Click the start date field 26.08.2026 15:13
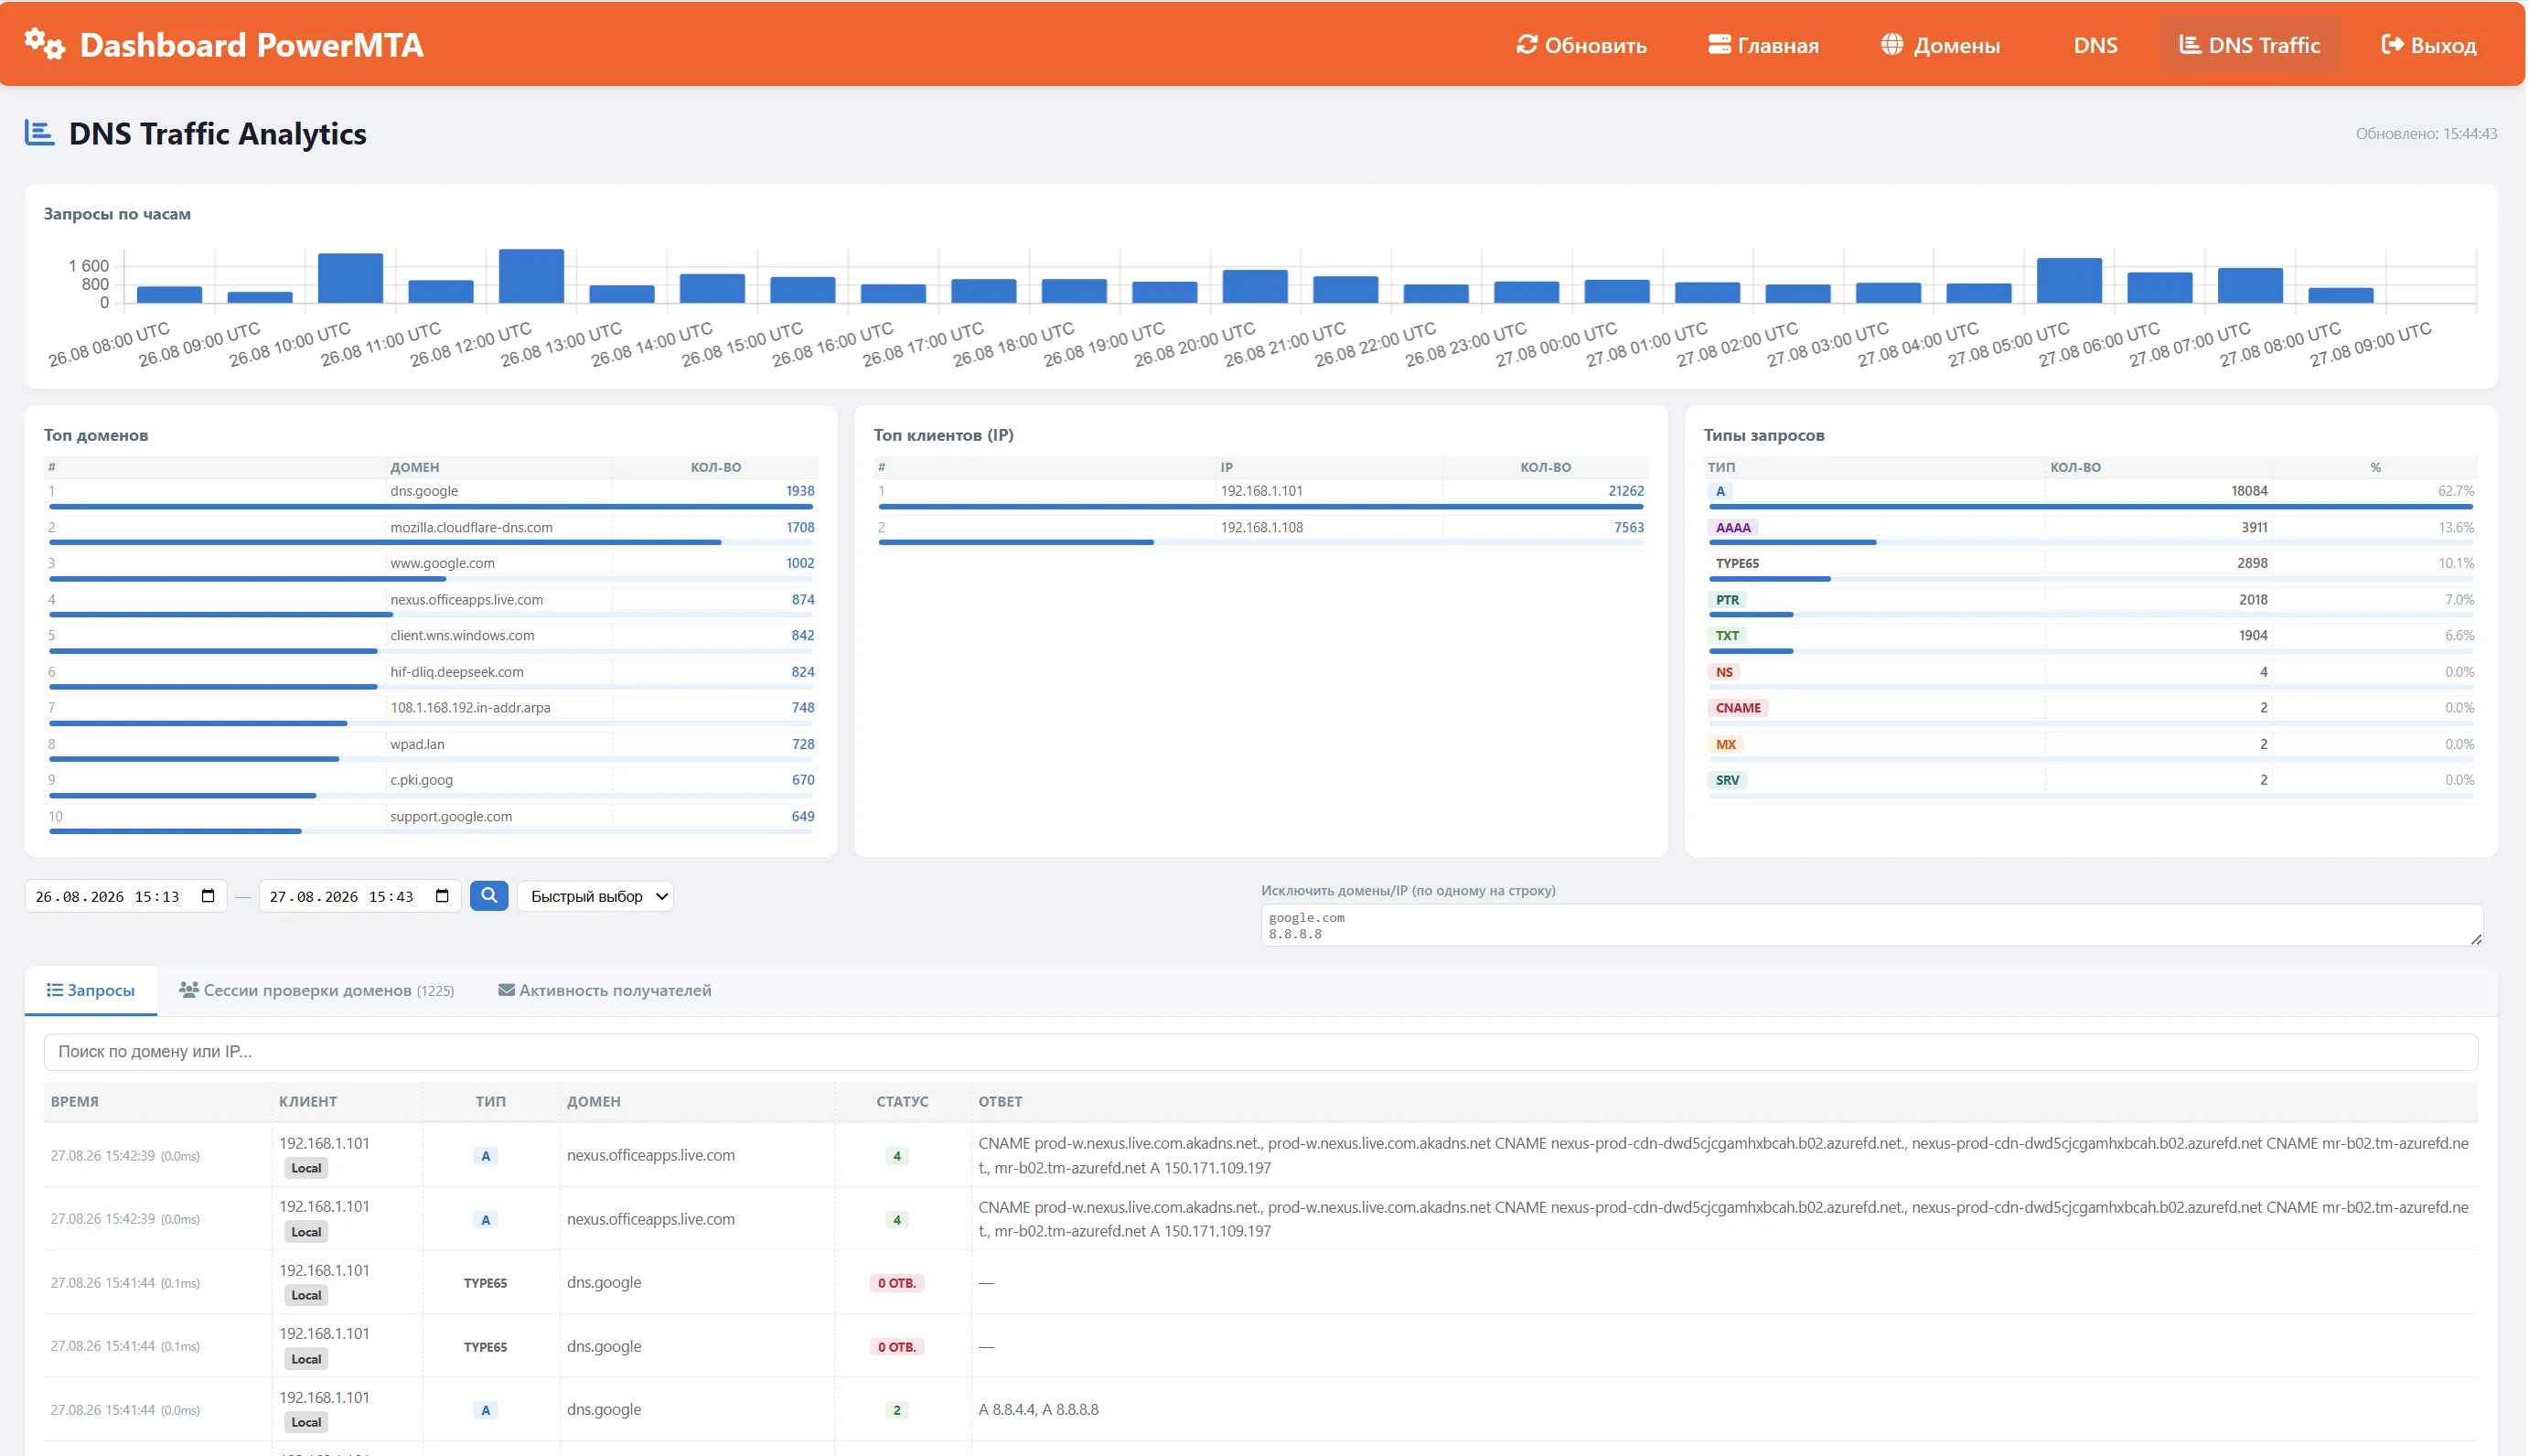 click(x=126, y=896)
